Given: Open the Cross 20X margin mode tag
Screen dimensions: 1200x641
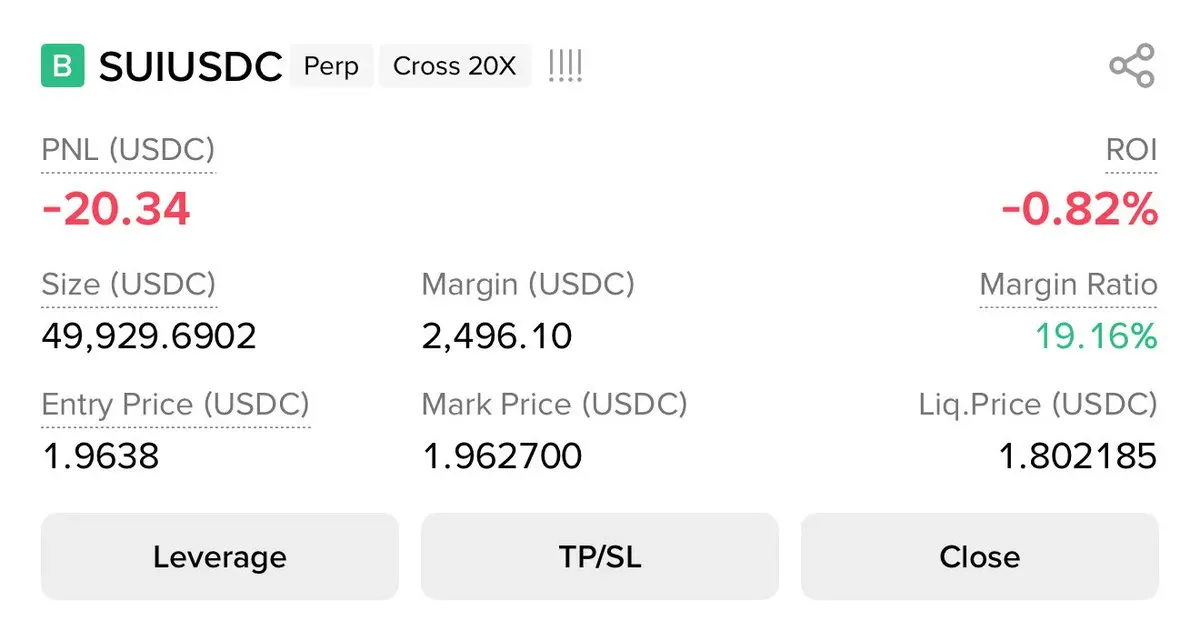Looking at the screenshot, I should pyautogui.click(x=455, y=67).
